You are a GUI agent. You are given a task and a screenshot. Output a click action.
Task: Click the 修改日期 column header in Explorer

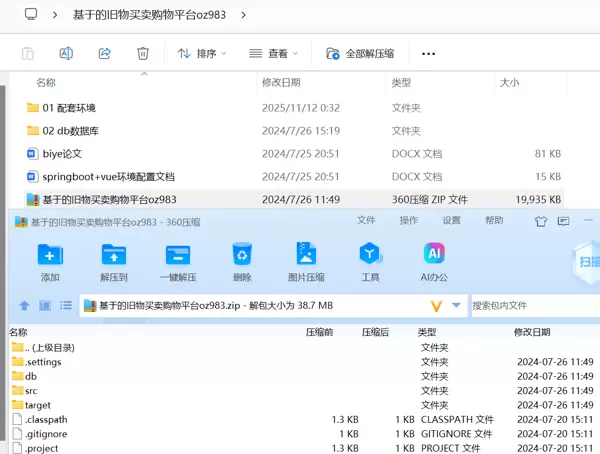281,83
